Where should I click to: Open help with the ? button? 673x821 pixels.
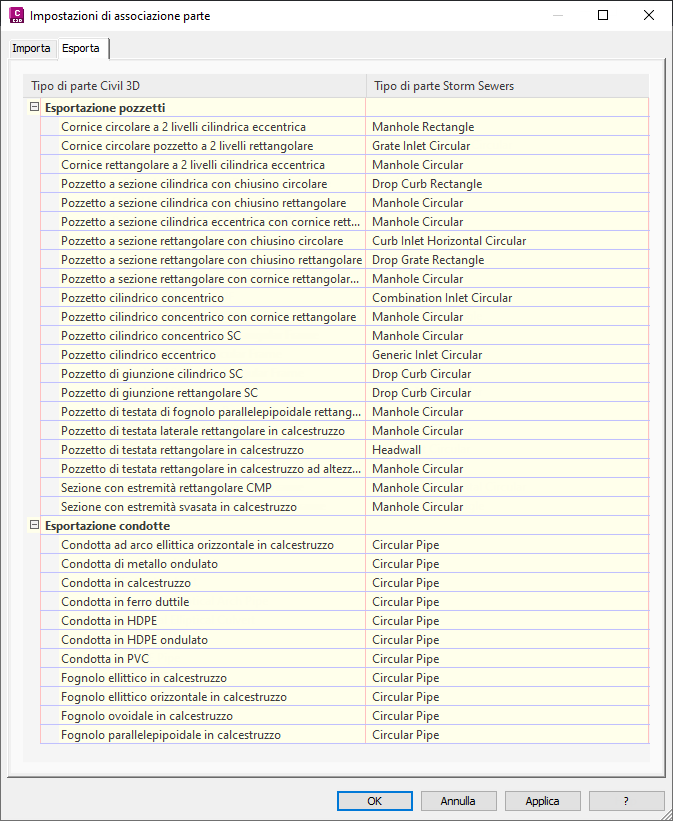pyautogui.click(x=626, y=801)
